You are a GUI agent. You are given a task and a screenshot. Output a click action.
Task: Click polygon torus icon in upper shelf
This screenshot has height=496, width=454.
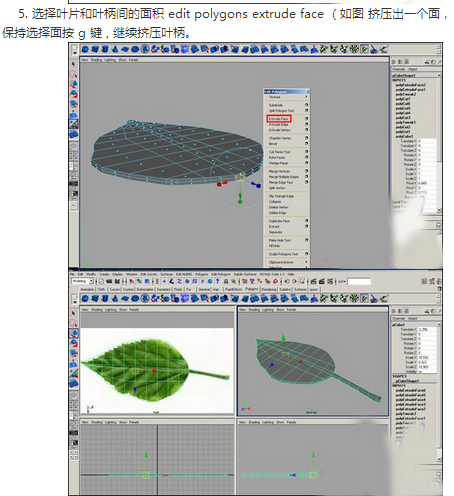(x=135, y=49)
